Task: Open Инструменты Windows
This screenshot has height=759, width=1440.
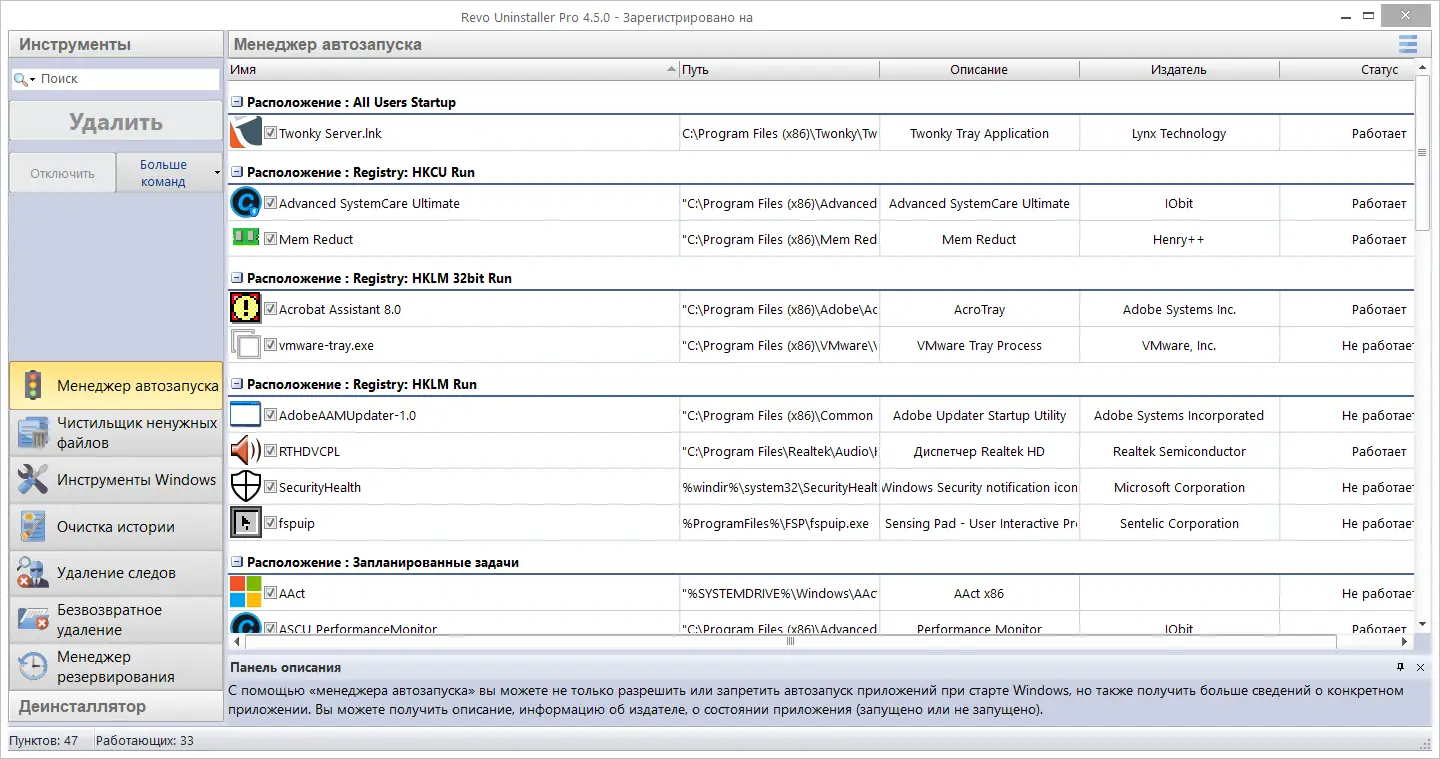Action: [116, 480]
